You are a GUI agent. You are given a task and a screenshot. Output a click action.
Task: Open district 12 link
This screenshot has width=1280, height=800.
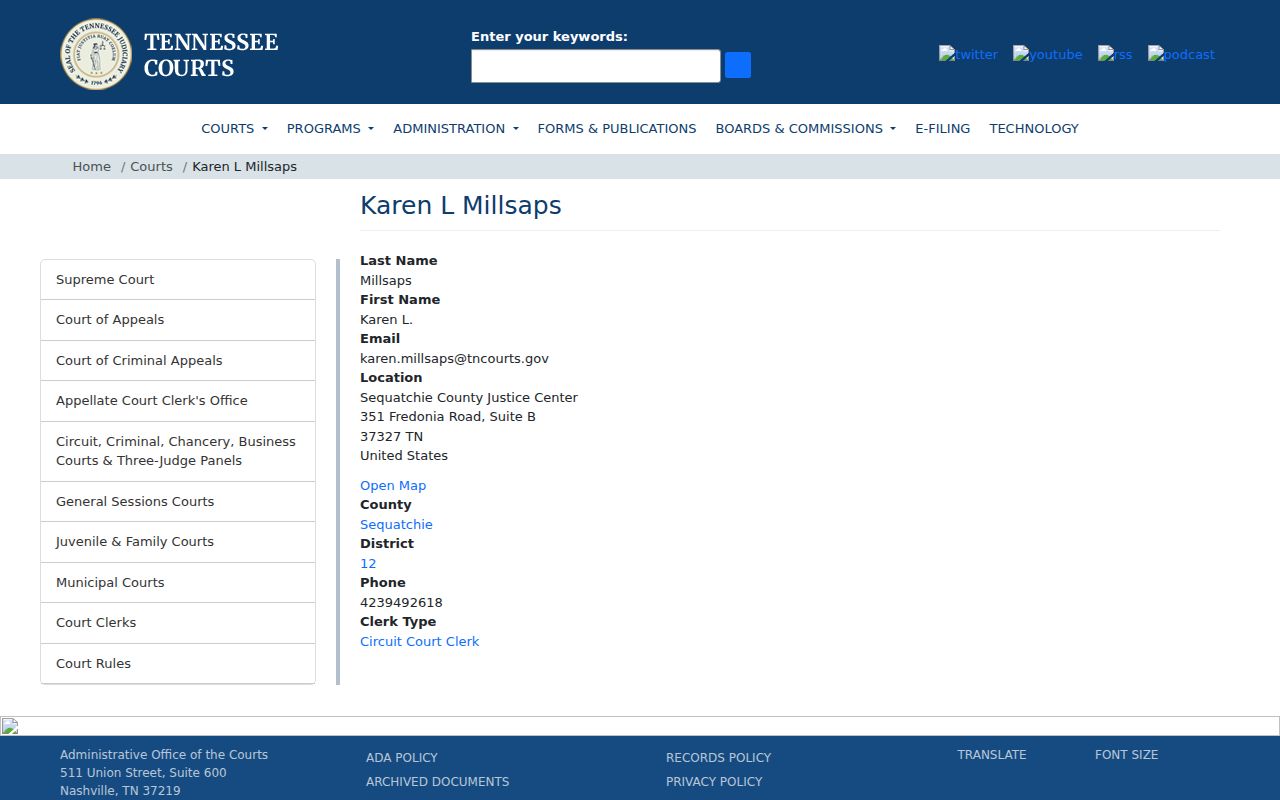(368, 563)
